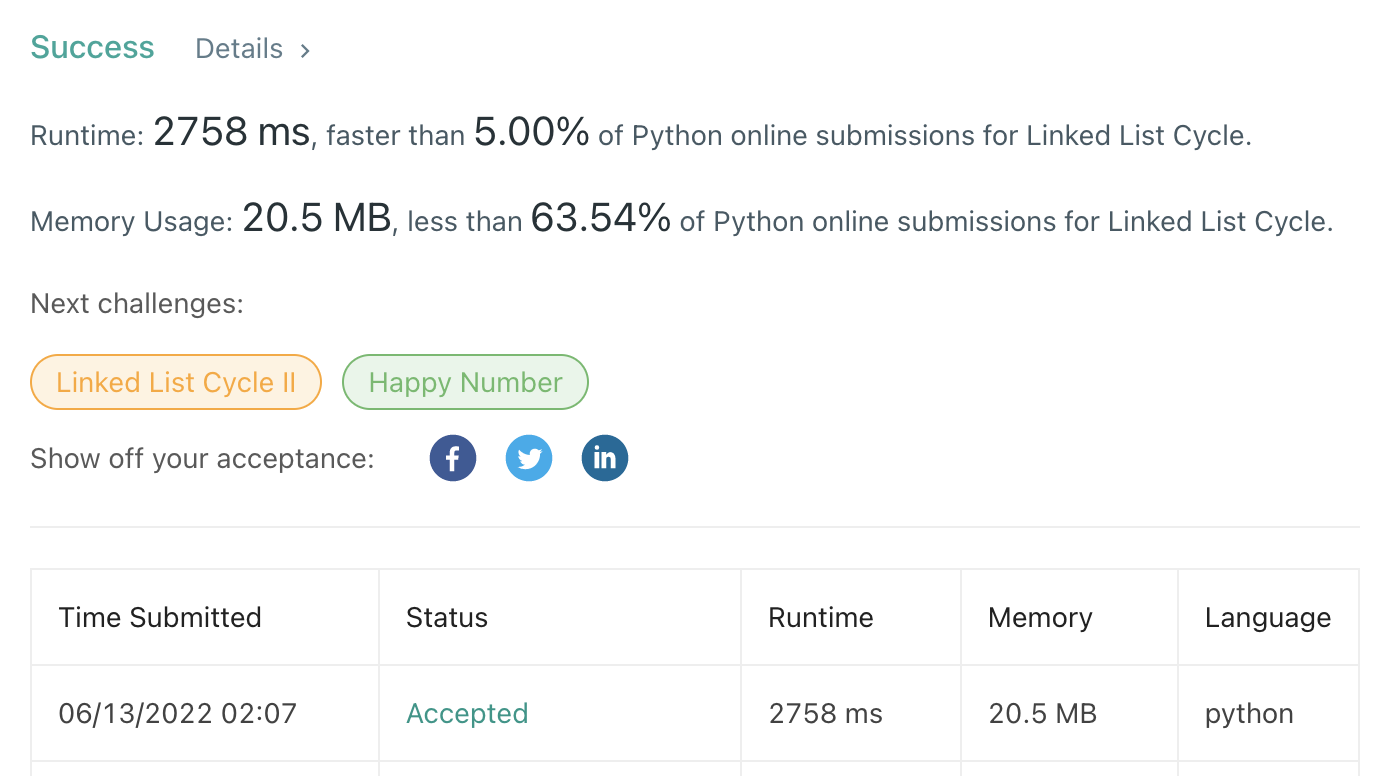The image size is (1376, 776).
Task: Click the Runtime column header
Action: [821, 617]
